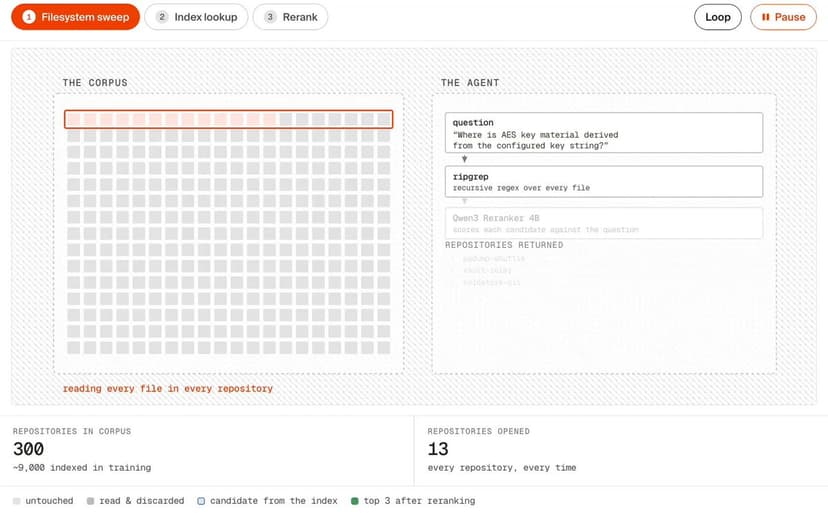Image resolution: width=828 pixels, height=522 pixels.
Task: Click the arrow below the question box
Action: pyautogui.click(x=465, y=159)
